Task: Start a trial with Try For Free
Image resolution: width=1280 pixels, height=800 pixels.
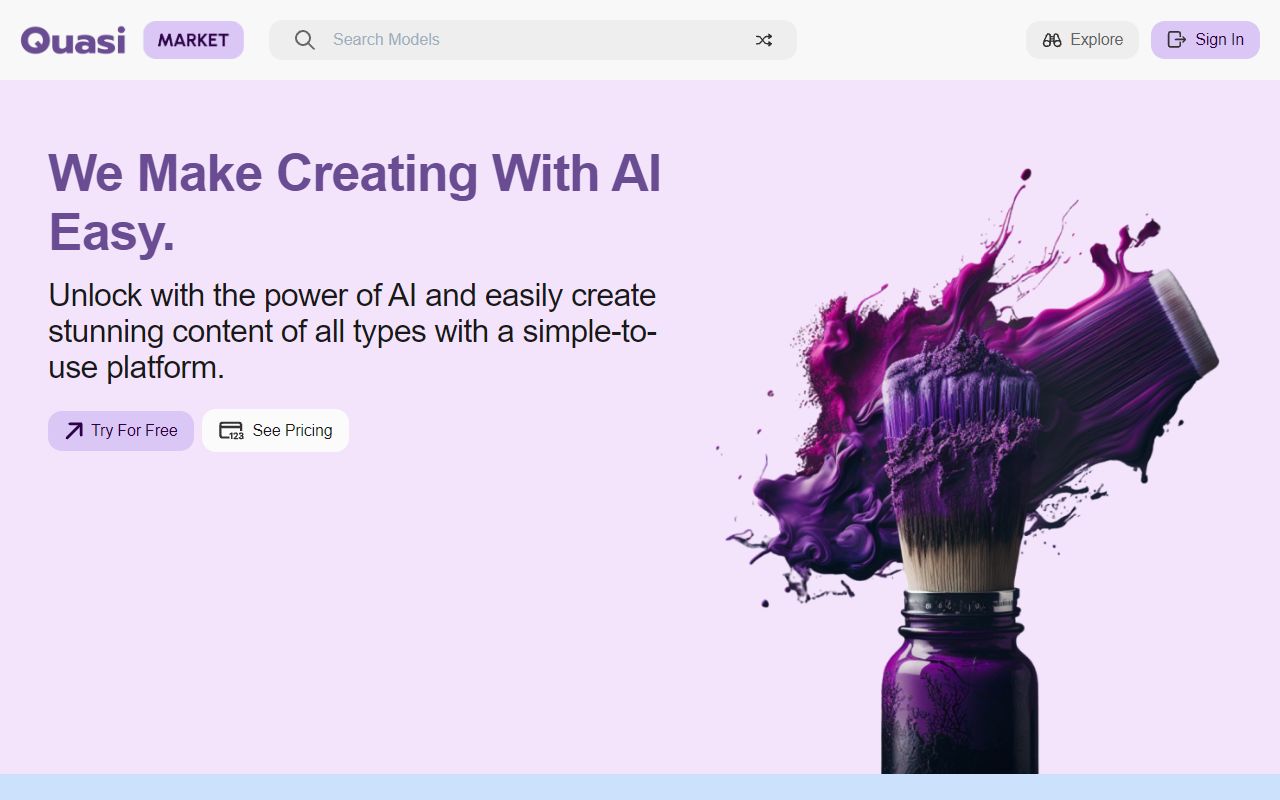Action: 121,430
